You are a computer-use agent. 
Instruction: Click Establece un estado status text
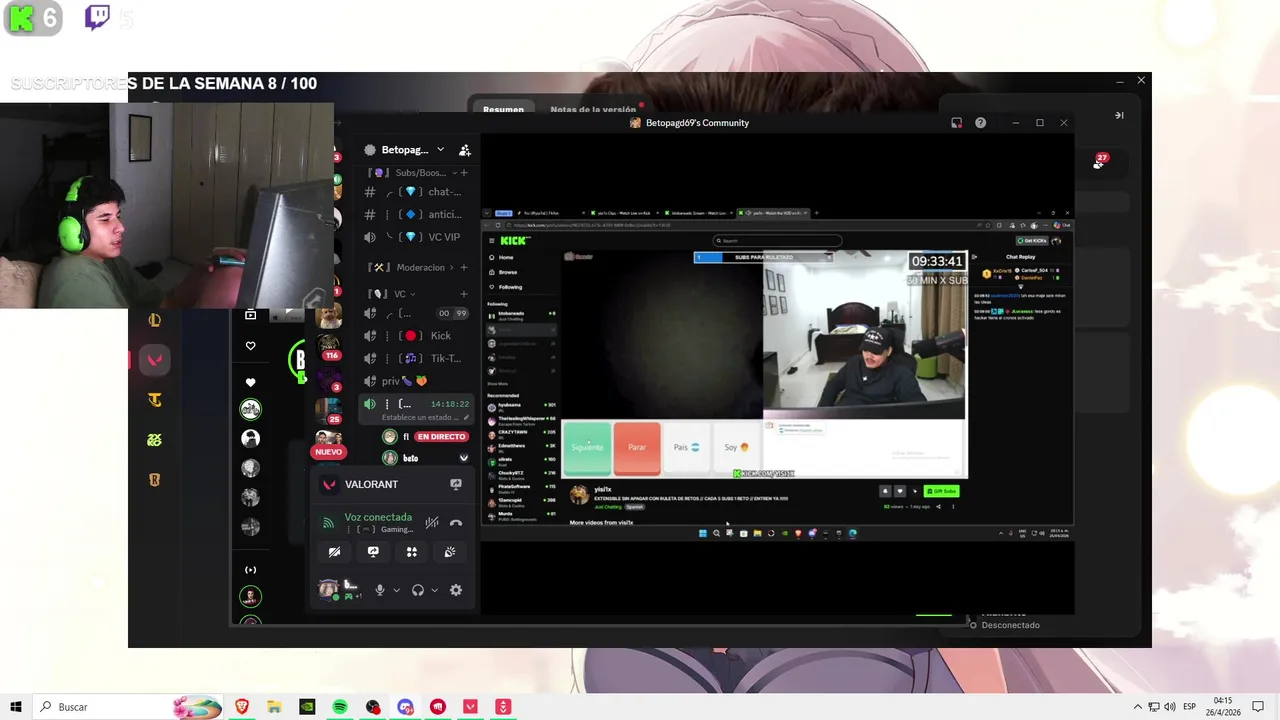pos(419,418)
